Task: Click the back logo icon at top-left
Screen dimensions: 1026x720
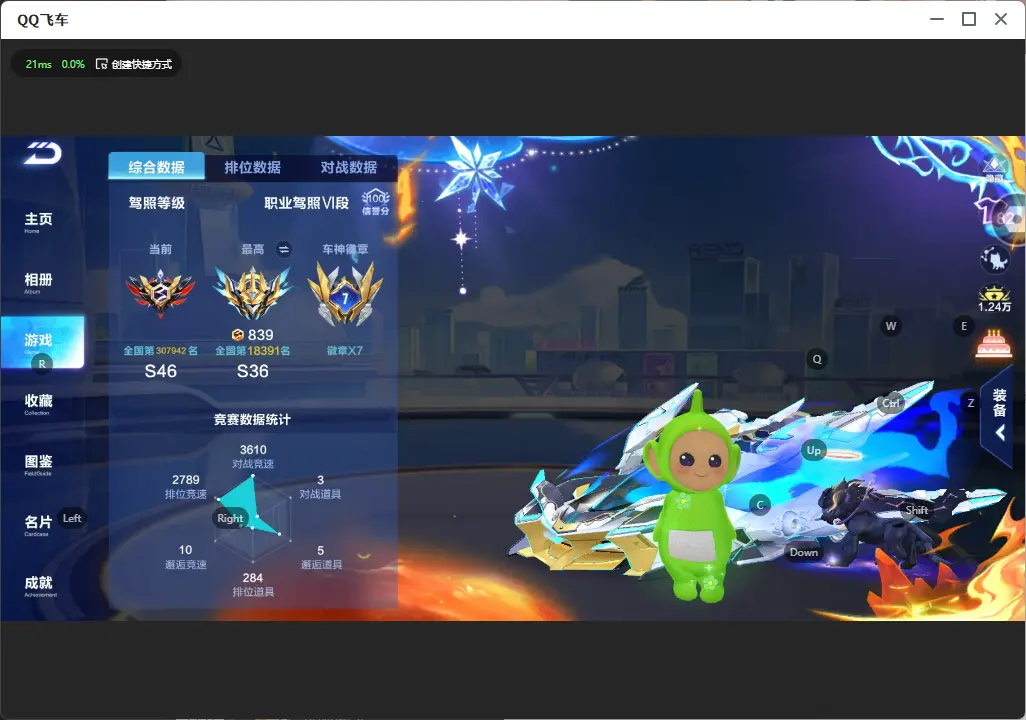Action: (x=43, y=153)
